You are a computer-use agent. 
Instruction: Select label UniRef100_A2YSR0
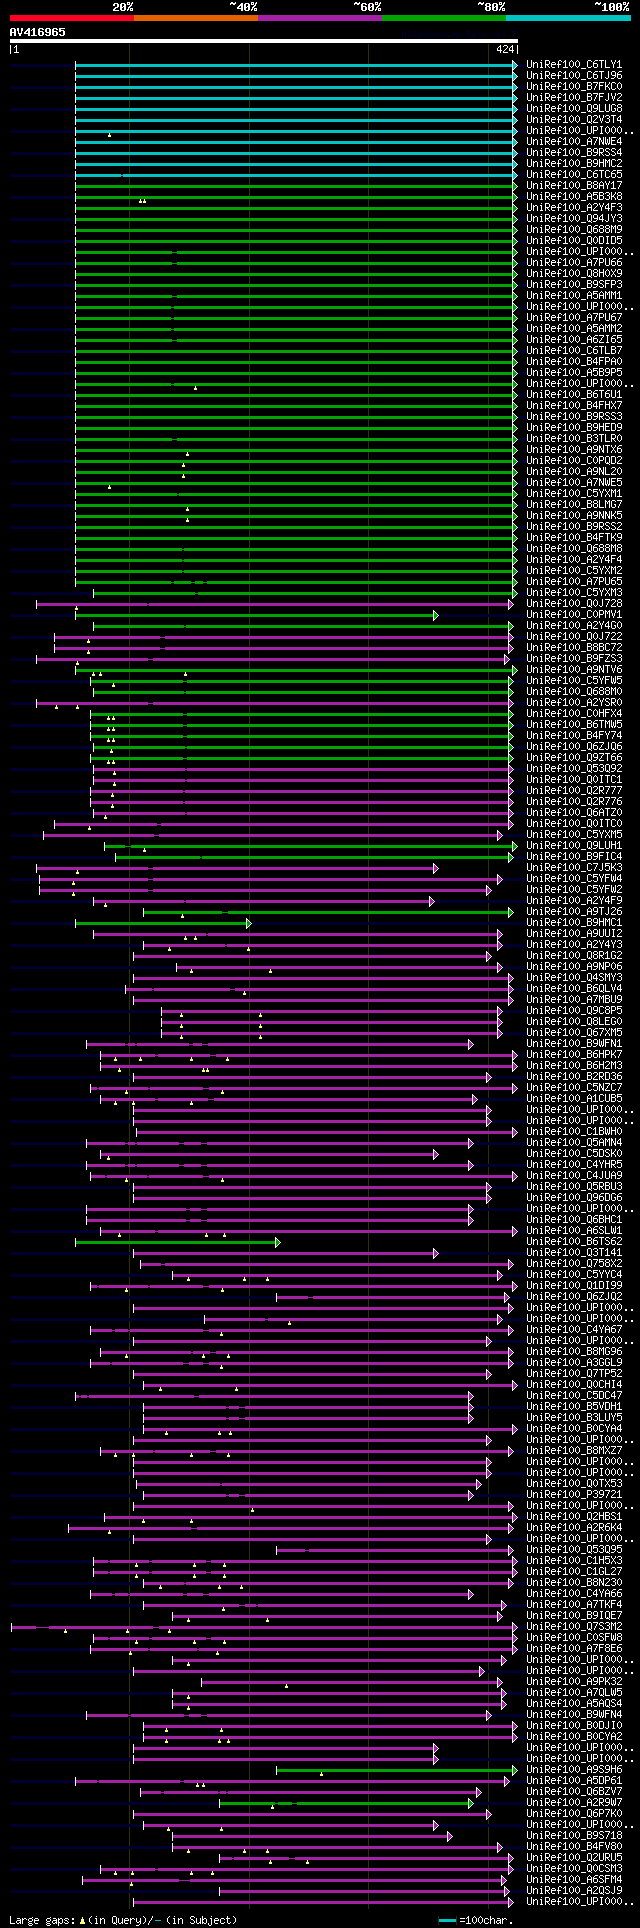pyautogui.click(x=574, y=702)
